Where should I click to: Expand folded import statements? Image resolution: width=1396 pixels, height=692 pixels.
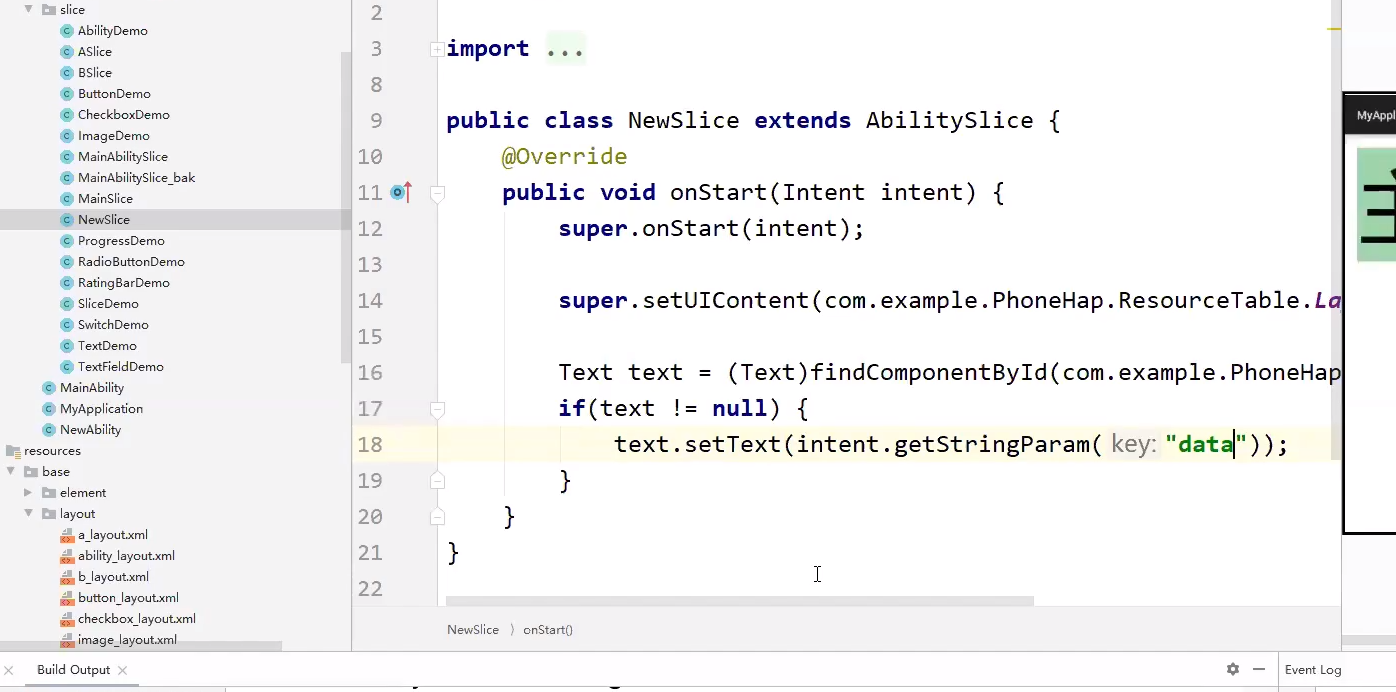click(x=437, y=49)
